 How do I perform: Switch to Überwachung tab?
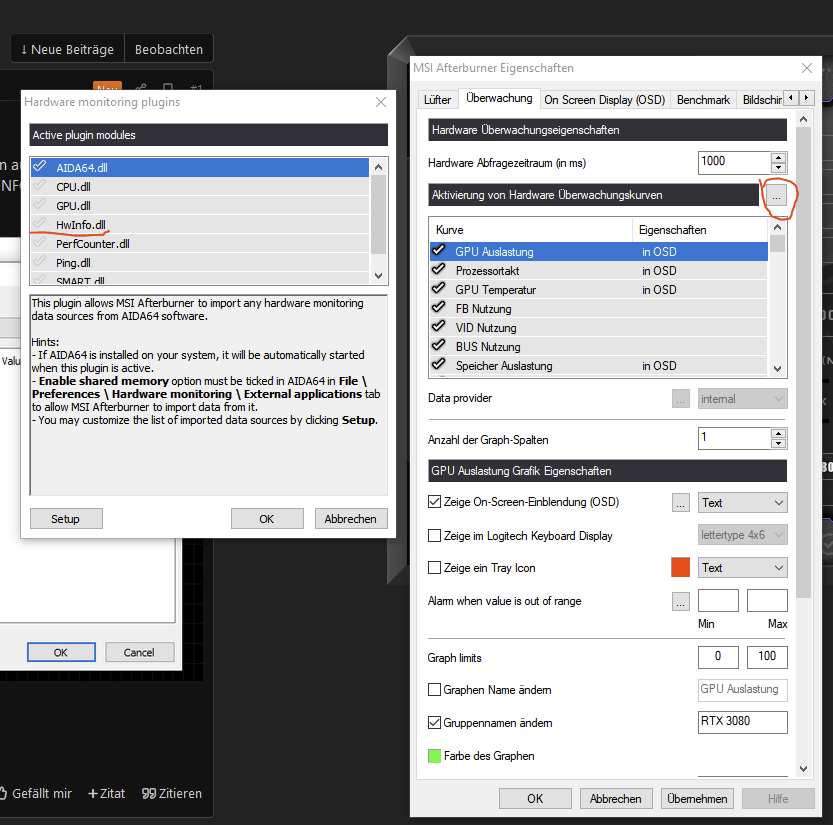click(x=499, y=98)
